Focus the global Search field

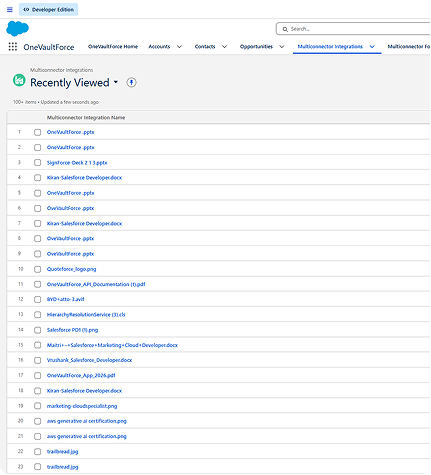coord(353,29)
